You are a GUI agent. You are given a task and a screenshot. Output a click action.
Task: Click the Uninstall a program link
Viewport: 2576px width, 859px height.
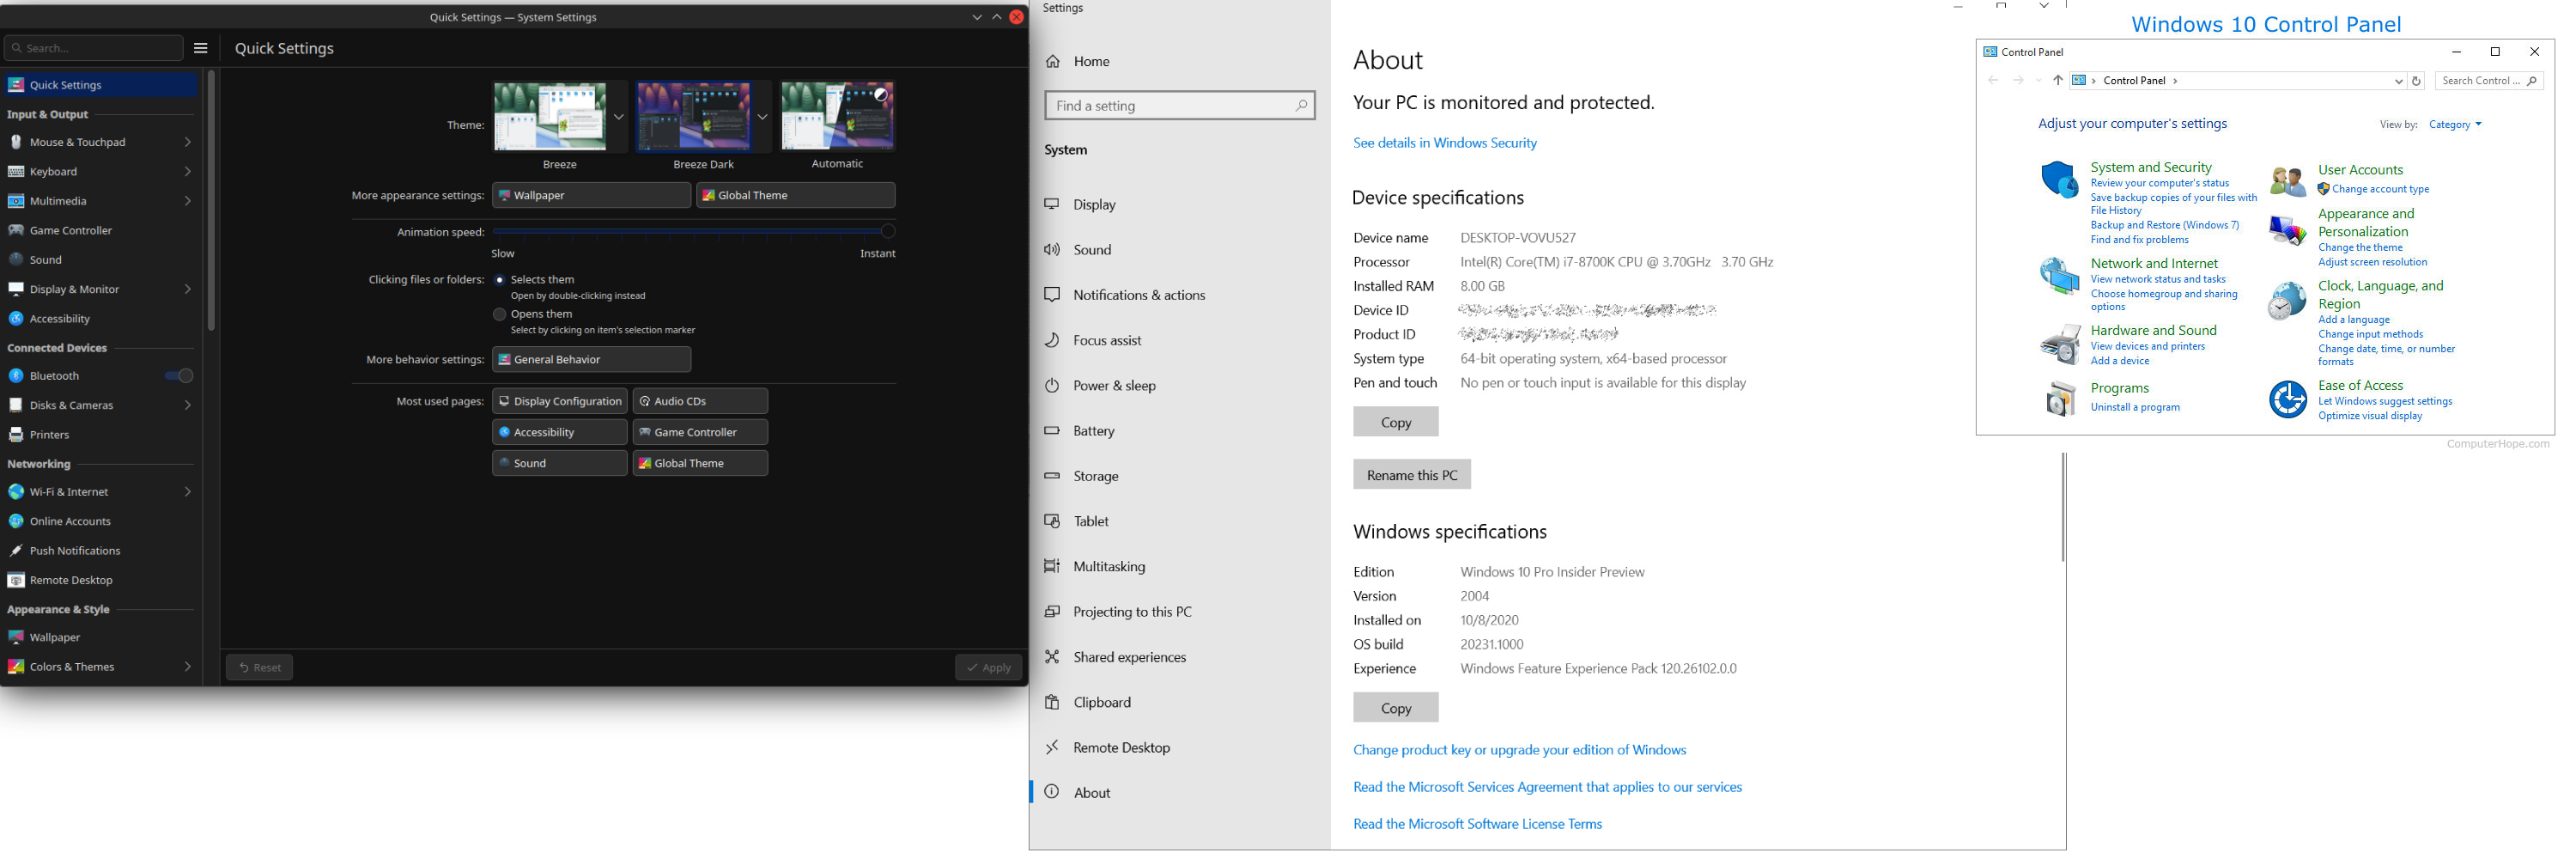coord(2135,408)
